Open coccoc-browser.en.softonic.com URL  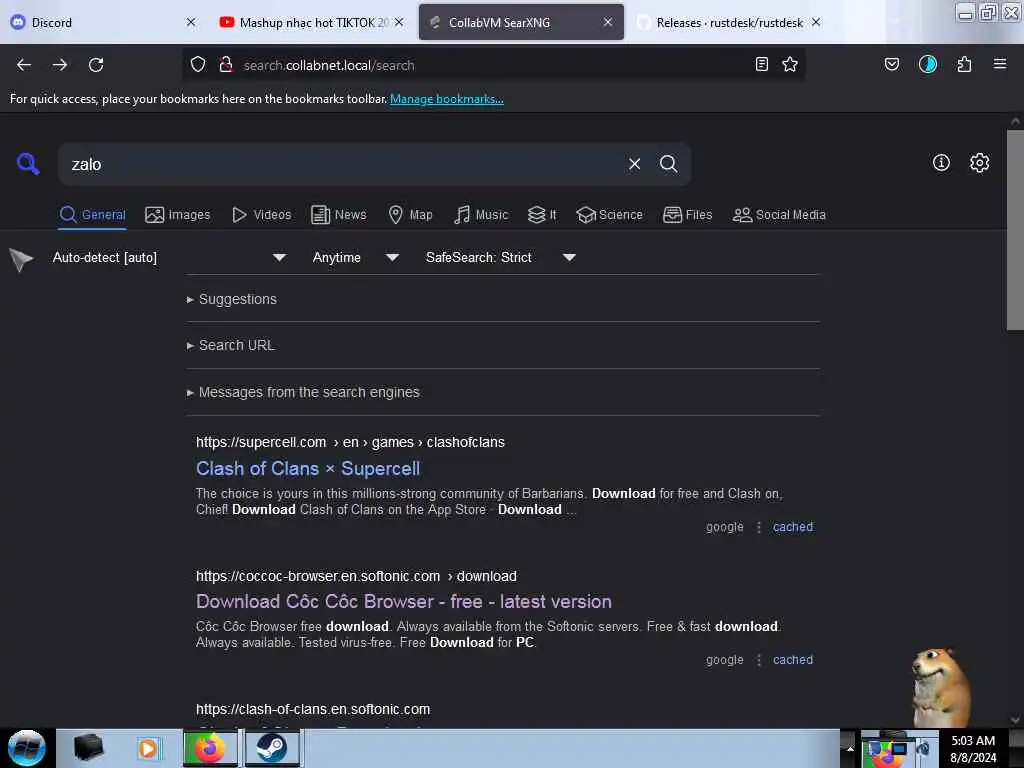pyautogui.click(x=356, y=576)
